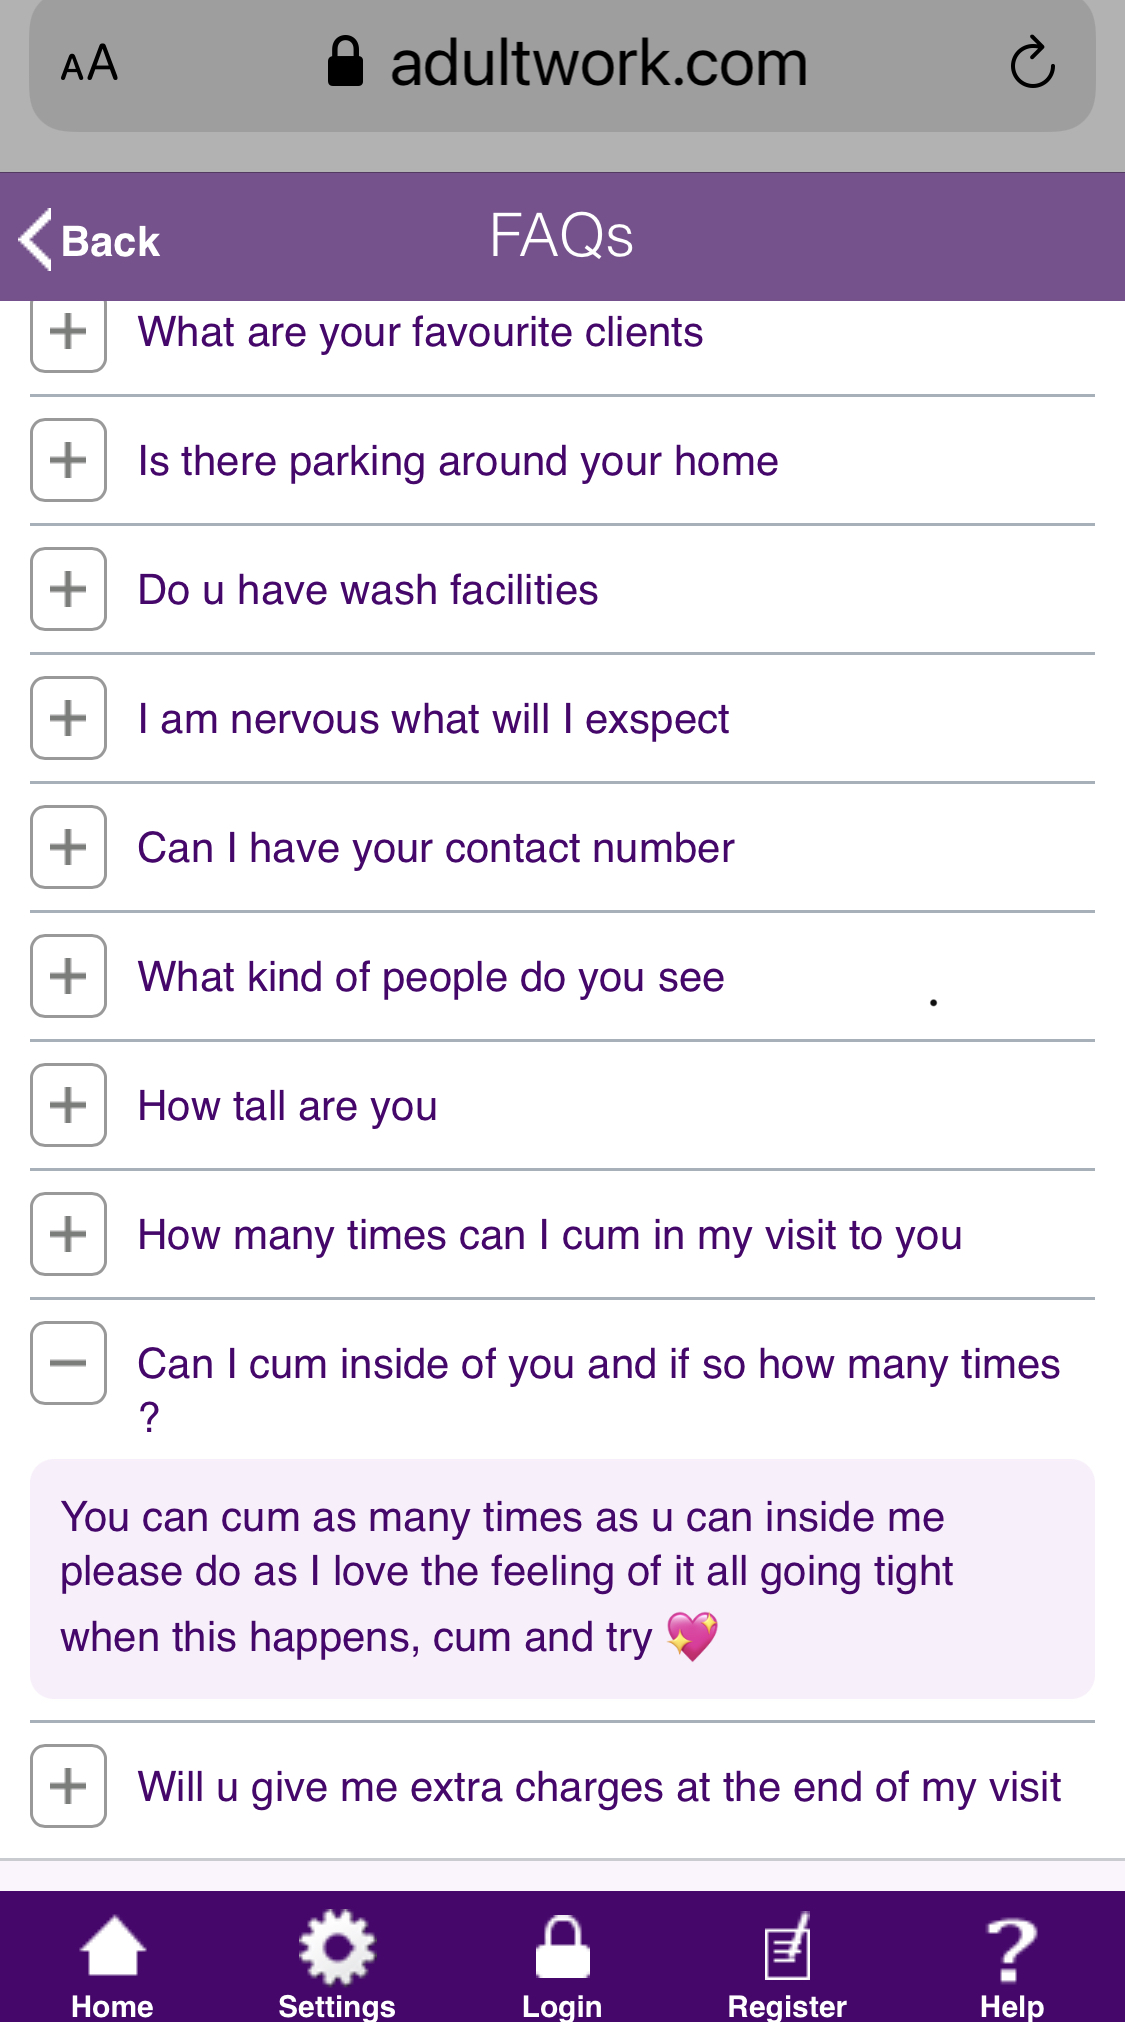Tap the Back chevron arrow
This screenshot has height=2022, width=1125.
point(38,240)
